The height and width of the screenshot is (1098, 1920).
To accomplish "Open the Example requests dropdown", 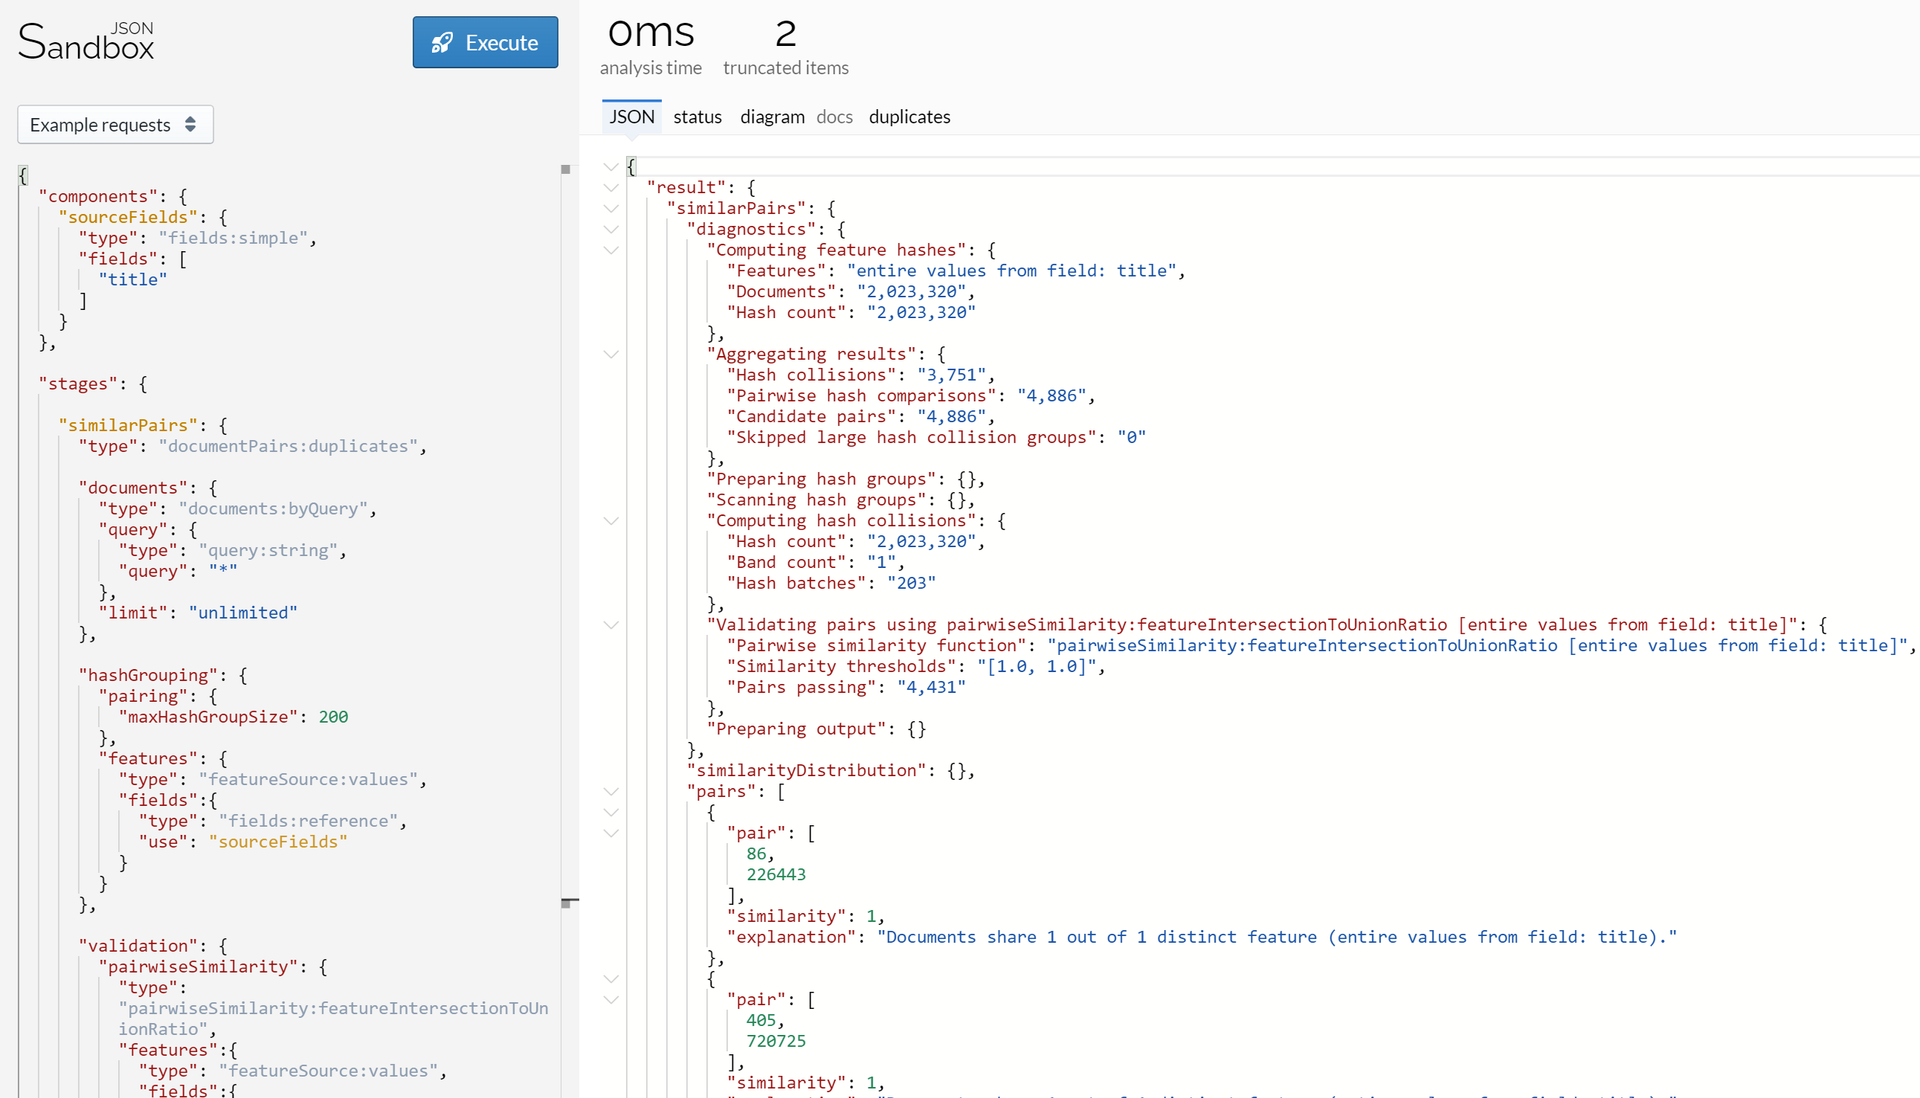I will (115, 124).
